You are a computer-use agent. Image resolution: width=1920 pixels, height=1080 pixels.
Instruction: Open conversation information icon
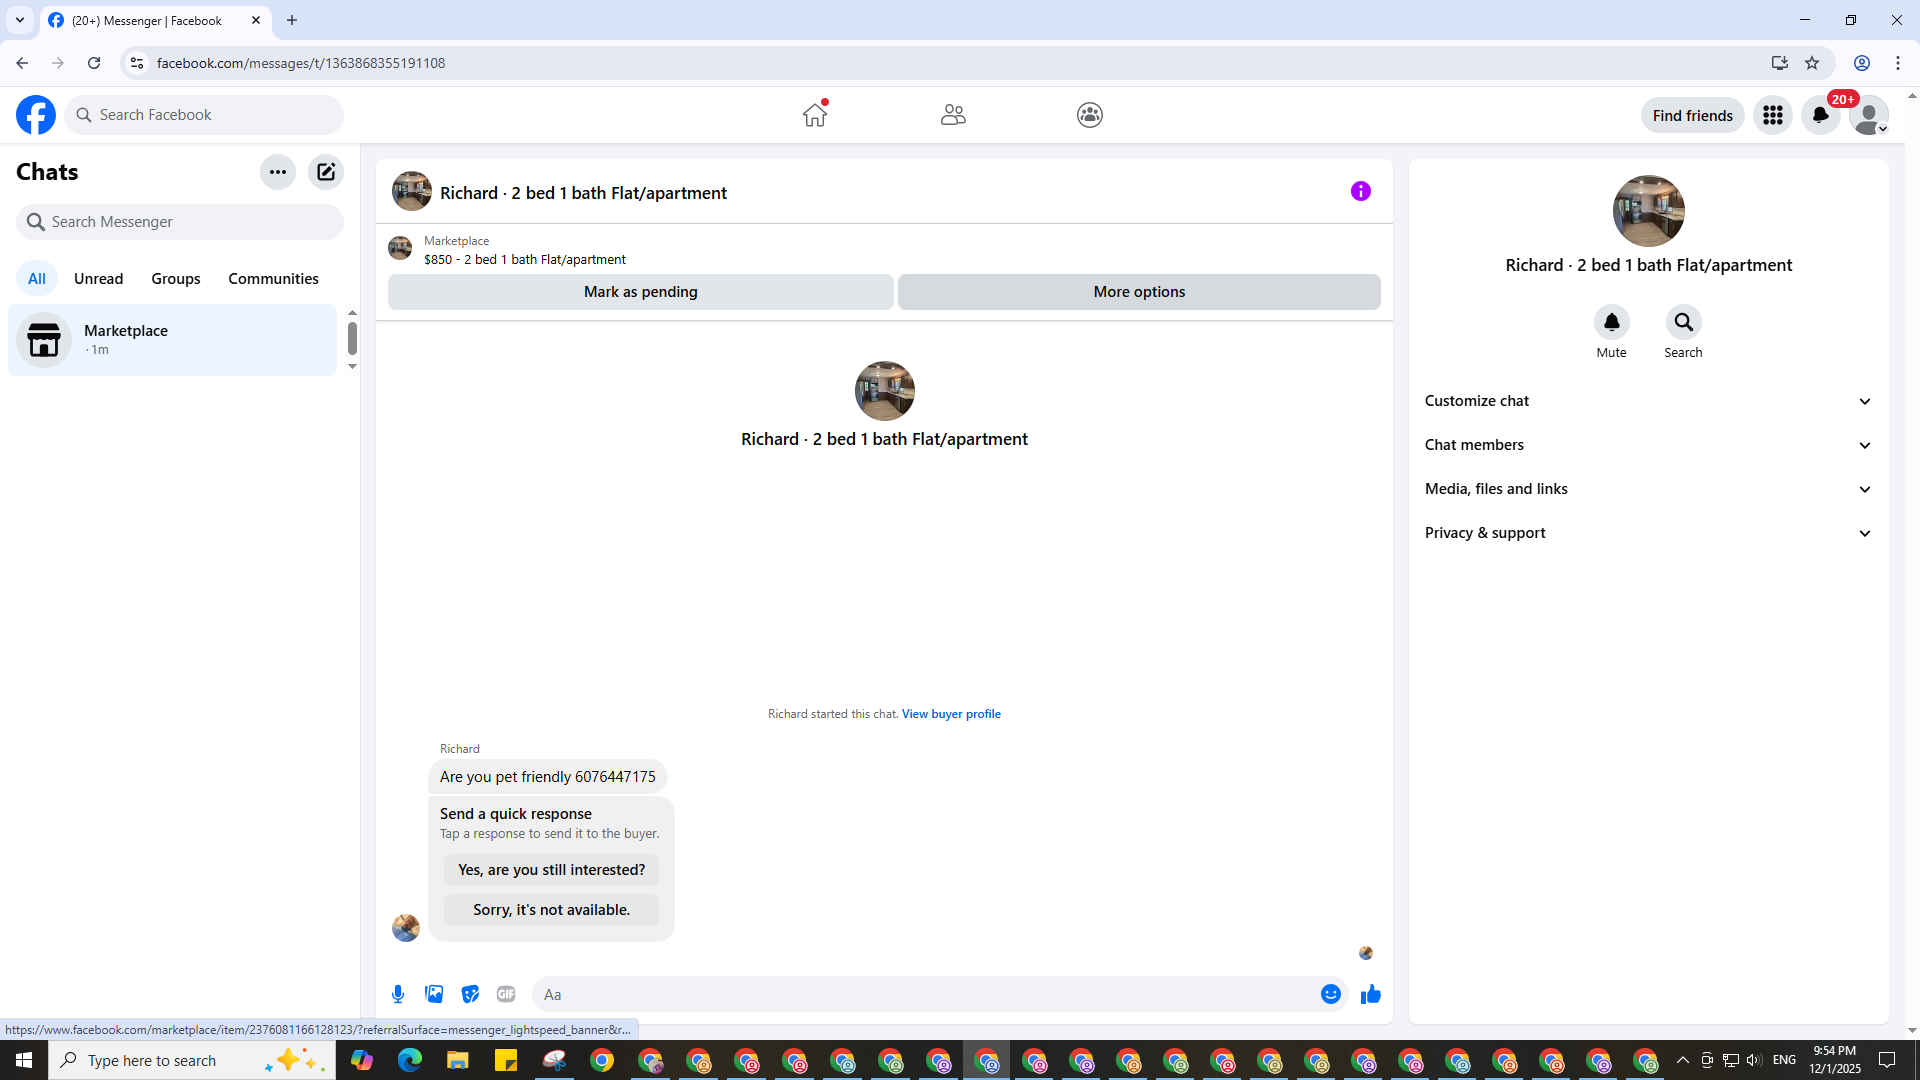pyautogui.click(x=1361, y=191)
